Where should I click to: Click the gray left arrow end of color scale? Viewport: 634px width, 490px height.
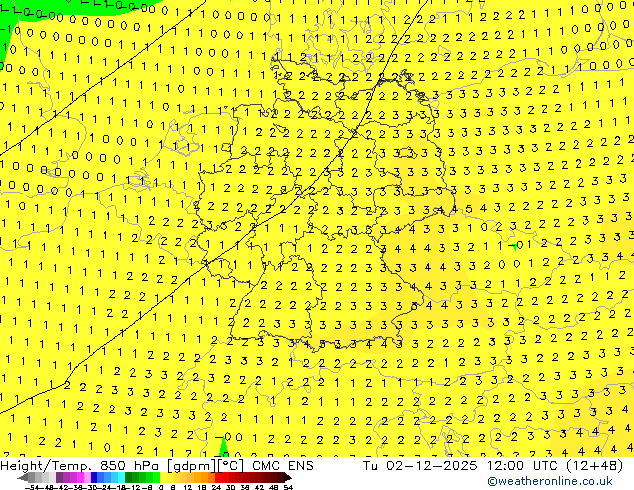23,477
